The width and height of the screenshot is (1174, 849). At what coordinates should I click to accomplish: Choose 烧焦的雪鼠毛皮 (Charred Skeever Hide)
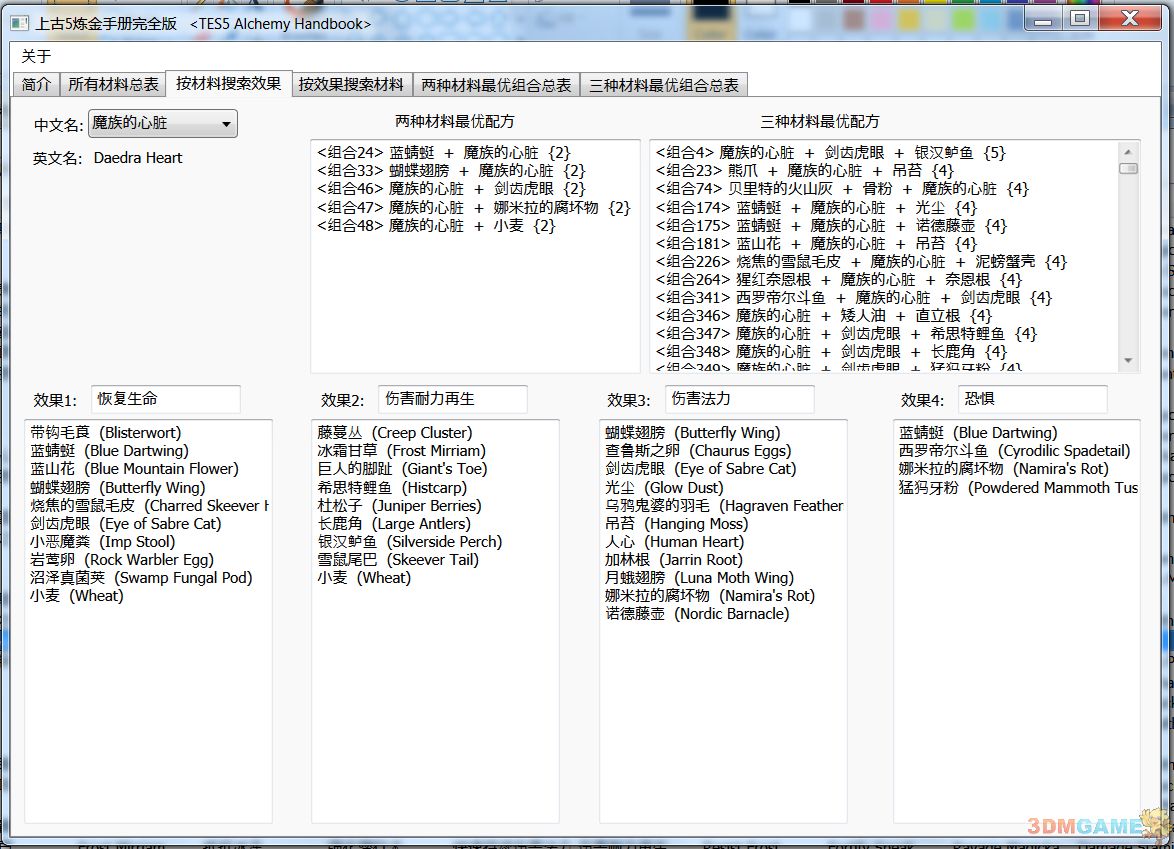tap(150, 505)
